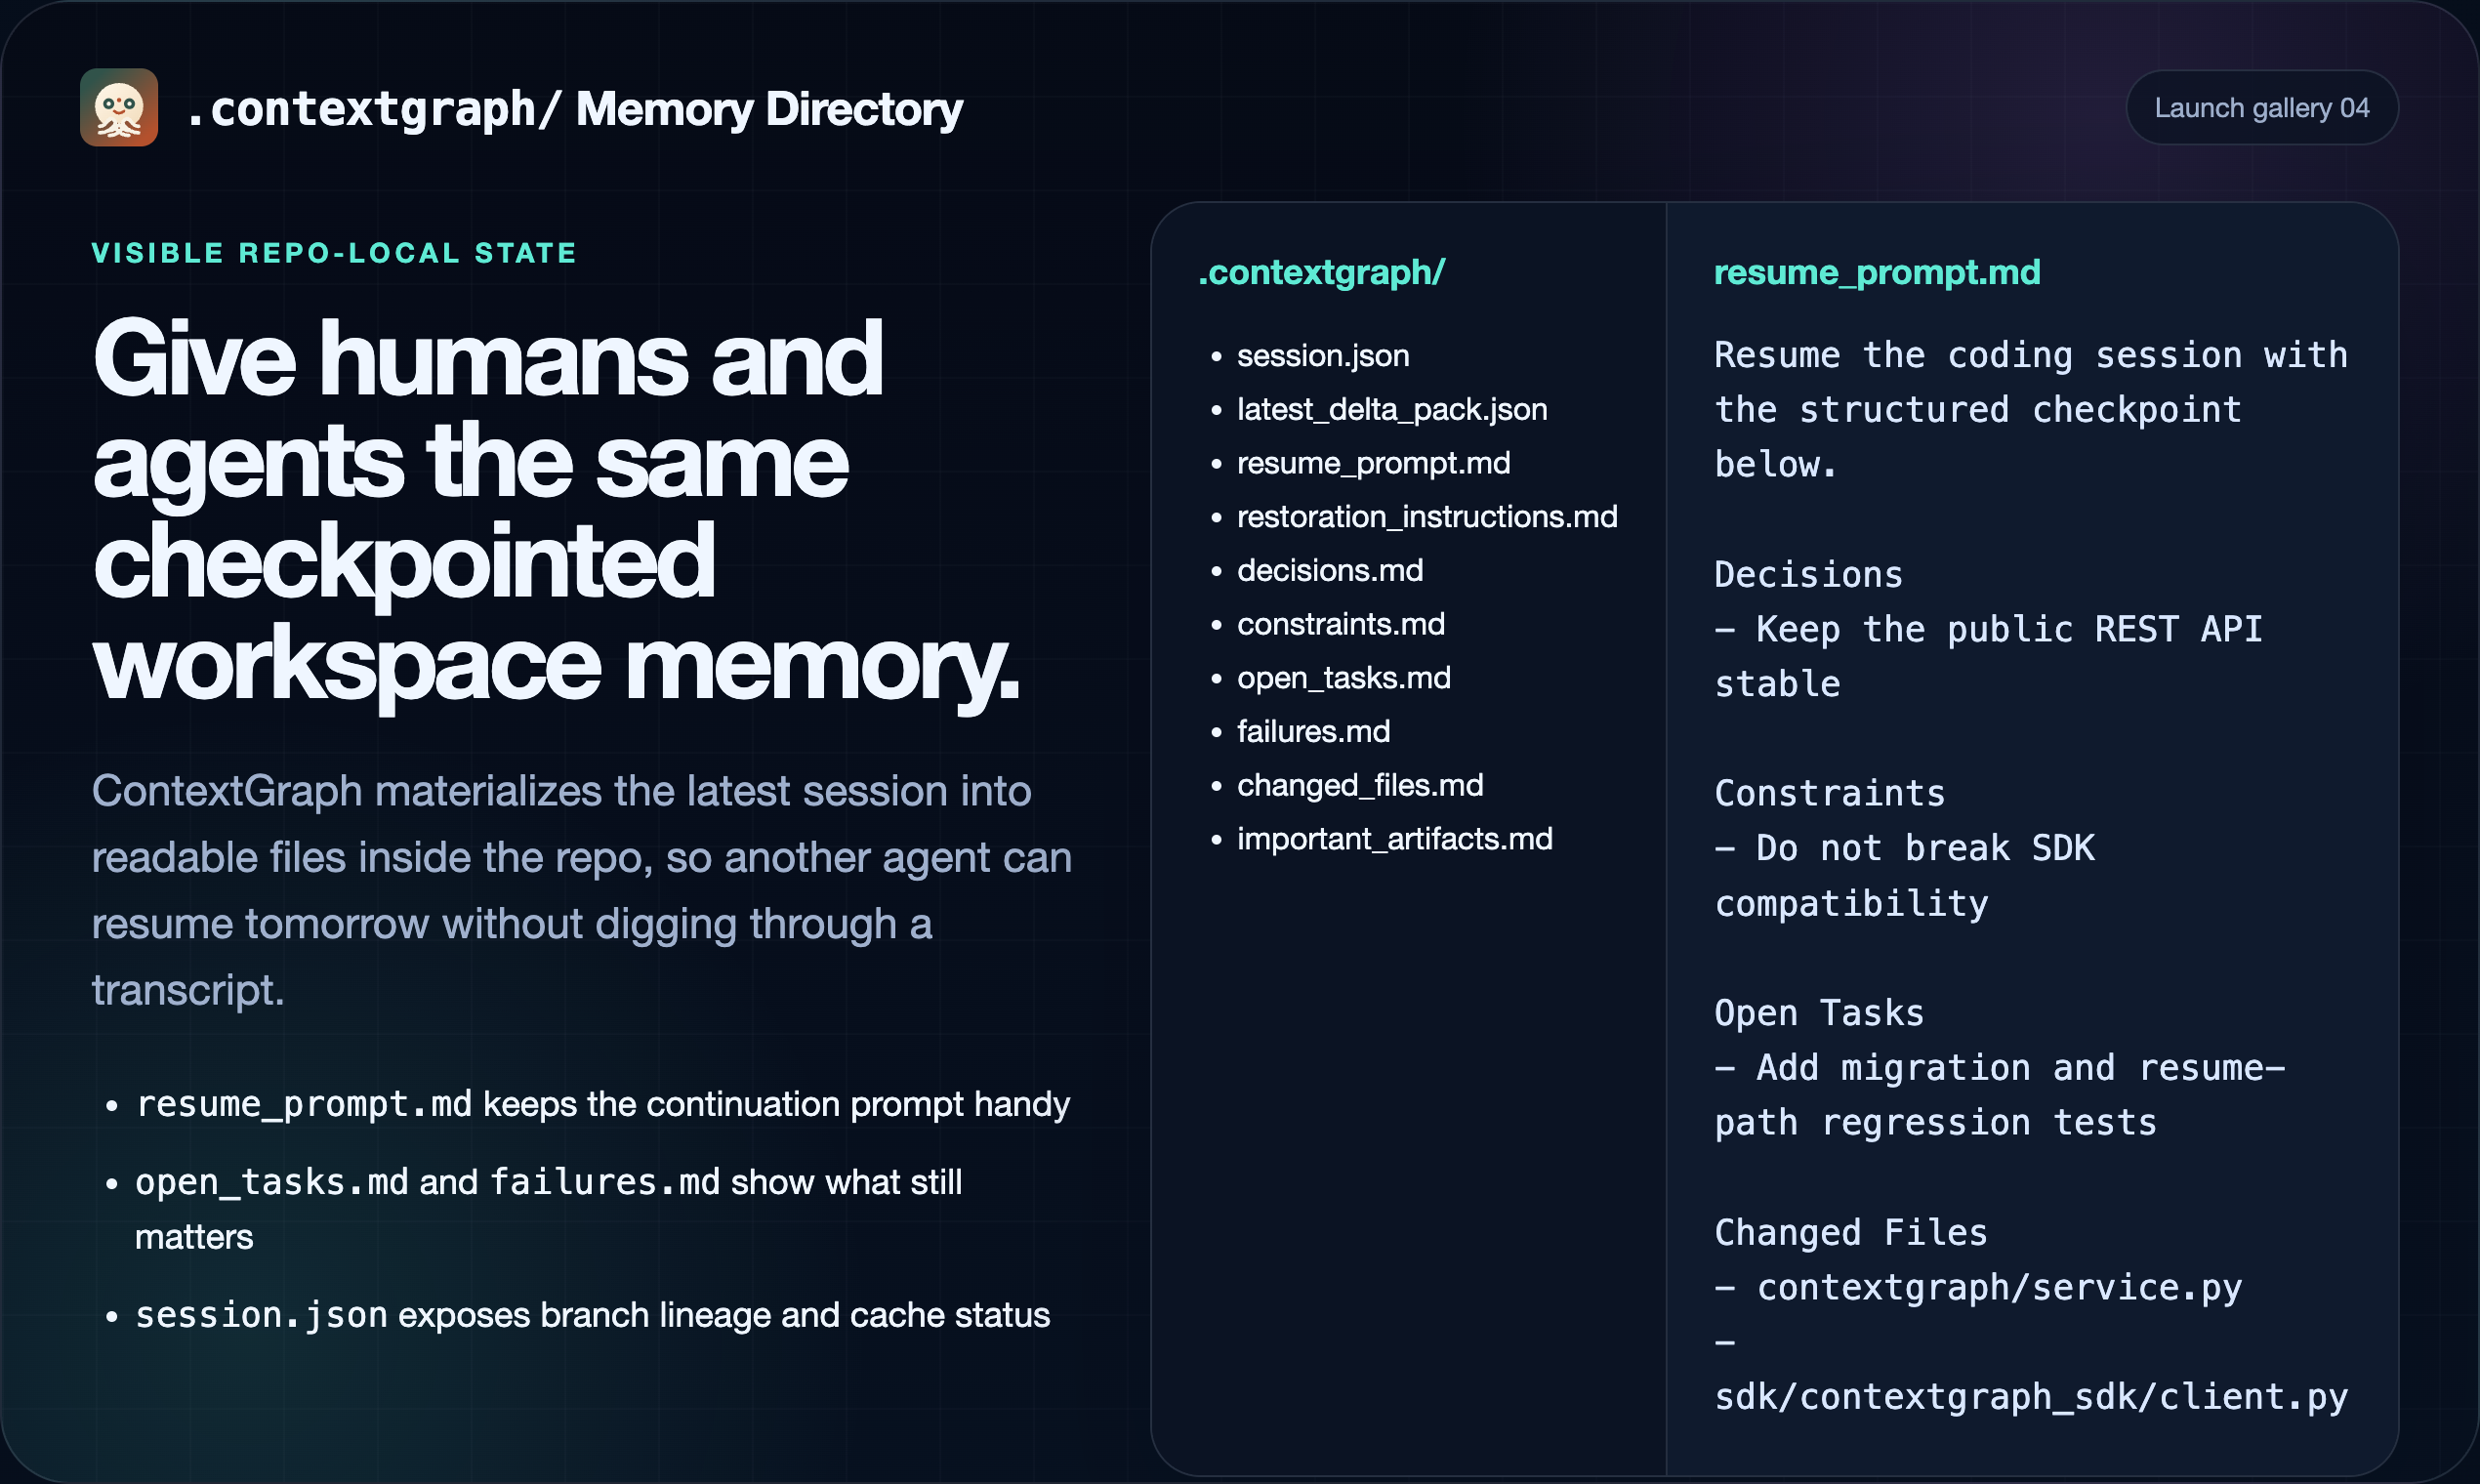The height and width of the screenshot is (1484, 2480).
Task: Select latest_delta_pack.json in the directory list
Action: click(x=1391, y=409)
